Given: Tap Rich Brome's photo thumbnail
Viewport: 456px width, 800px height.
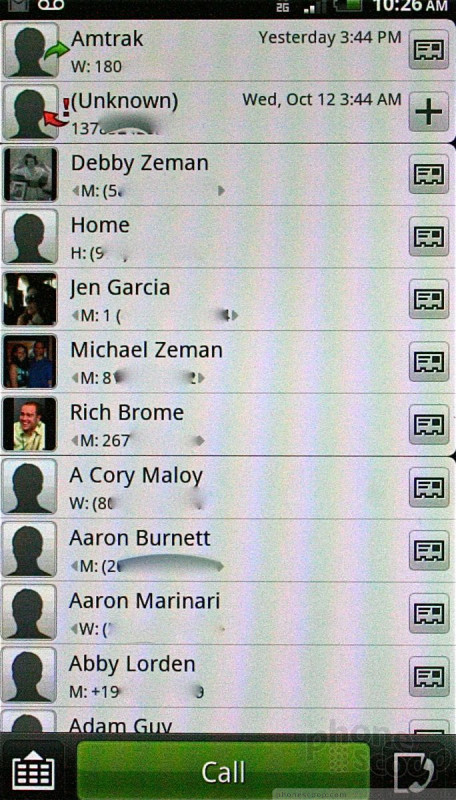Looking at the screenshot, I should [30, 424].
